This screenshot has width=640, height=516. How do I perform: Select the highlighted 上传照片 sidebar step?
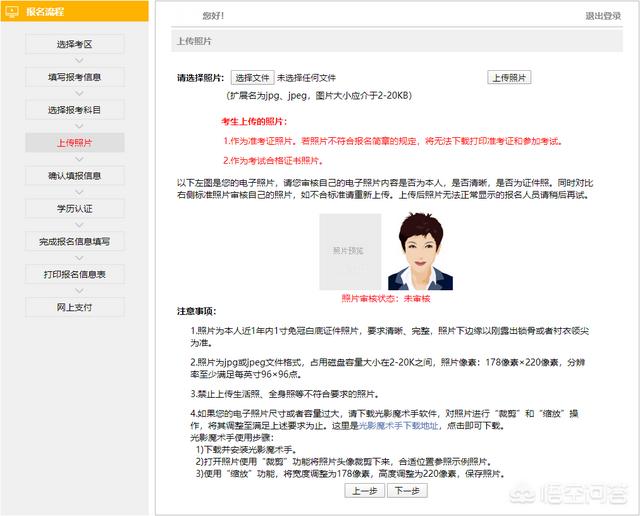coord(75,143)
